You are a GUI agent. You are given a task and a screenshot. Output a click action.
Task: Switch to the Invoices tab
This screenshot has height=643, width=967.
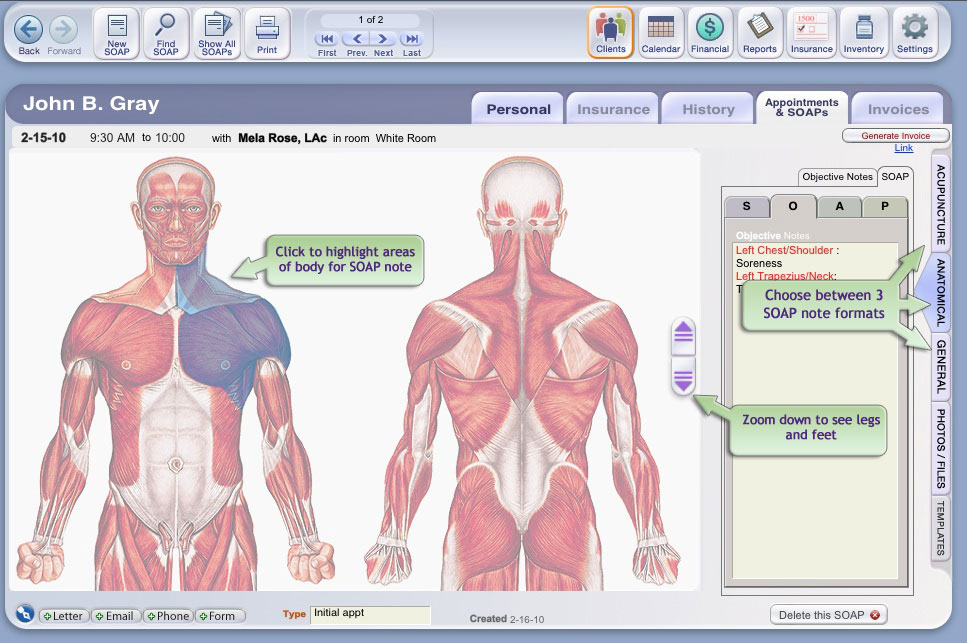pos(898,109)
